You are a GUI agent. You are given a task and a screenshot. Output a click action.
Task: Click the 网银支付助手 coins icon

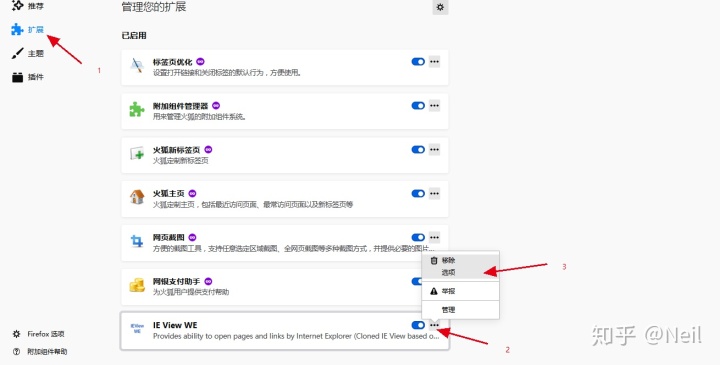click(137, 285)
